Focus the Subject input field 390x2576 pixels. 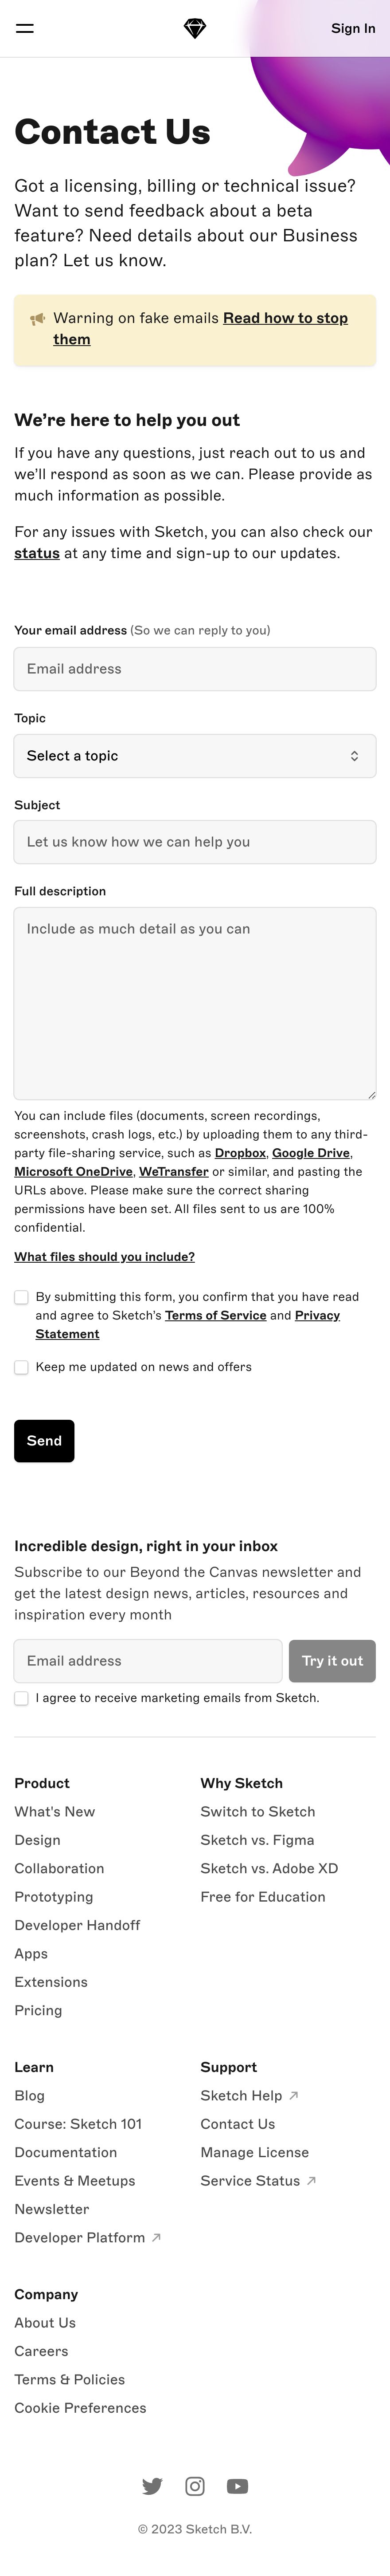(x=195, y=842)
